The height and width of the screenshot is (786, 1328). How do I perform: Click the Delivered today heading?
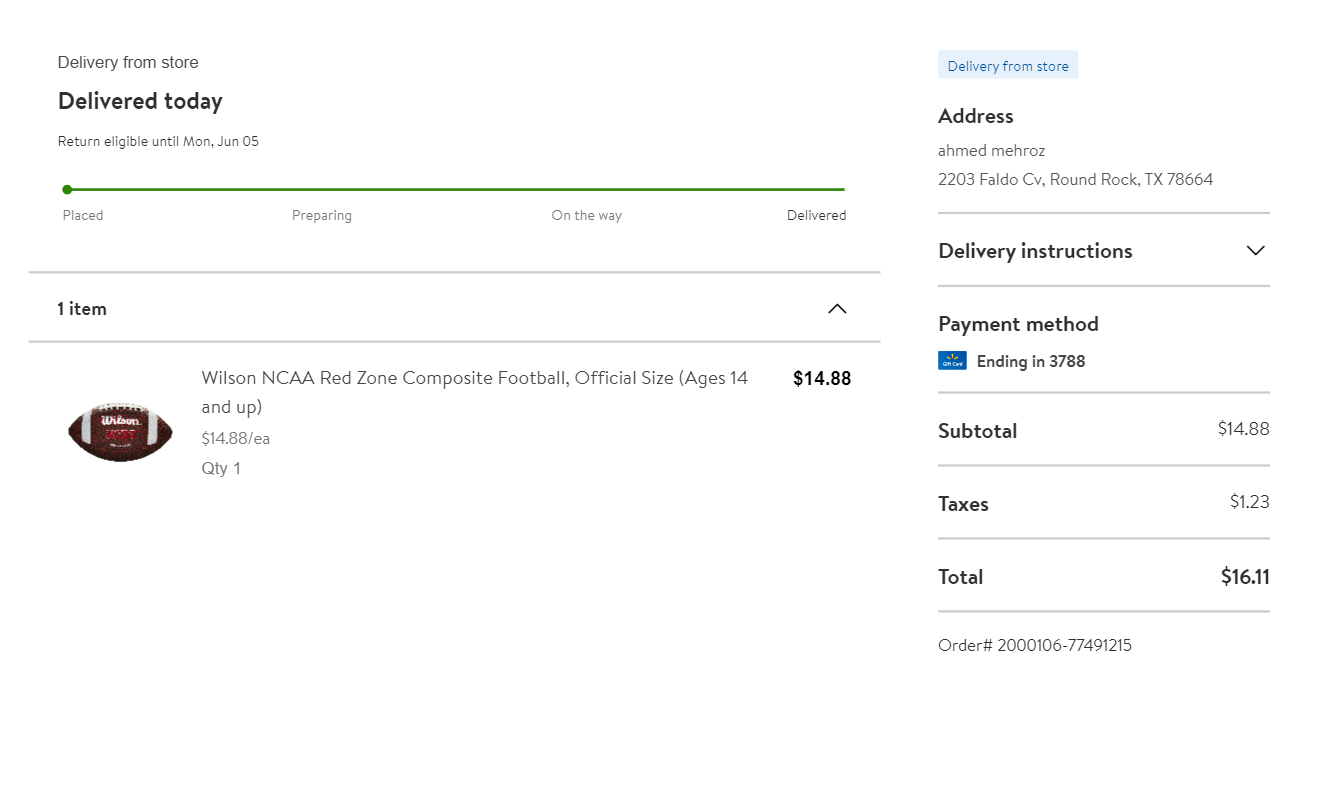(140, 101)
